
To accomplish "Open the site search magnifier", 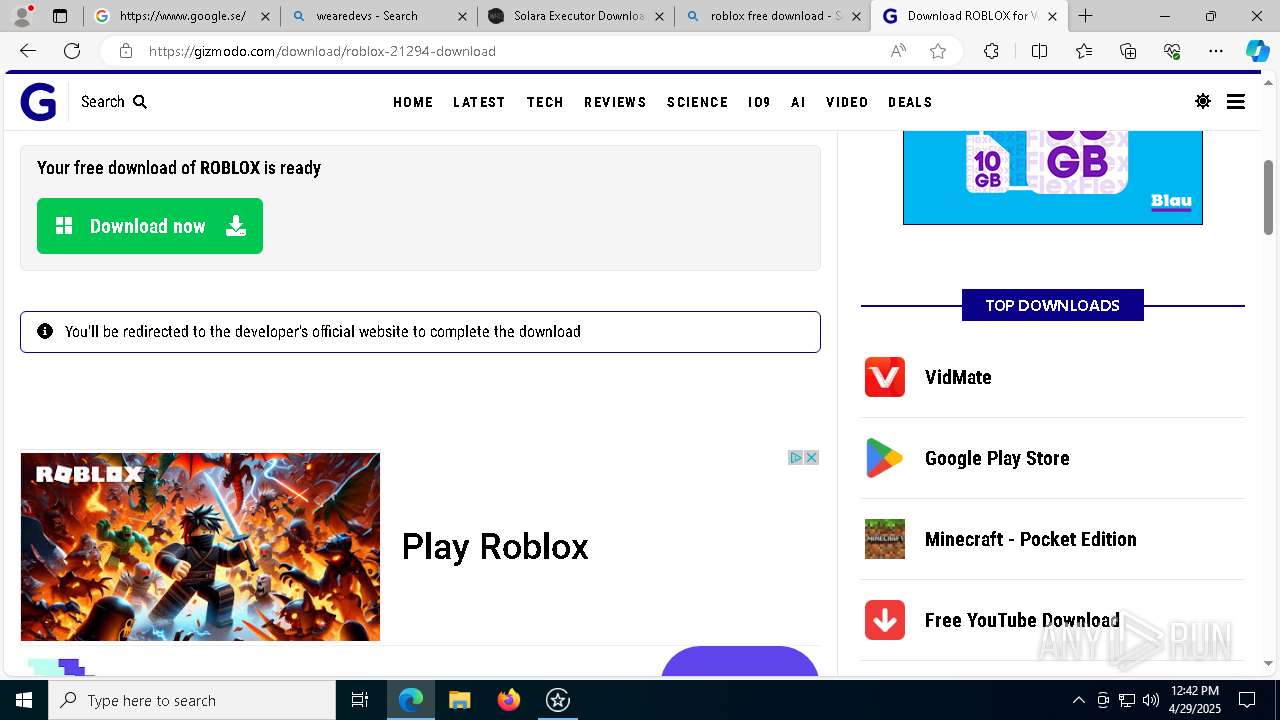I will [x=140, y=102].
